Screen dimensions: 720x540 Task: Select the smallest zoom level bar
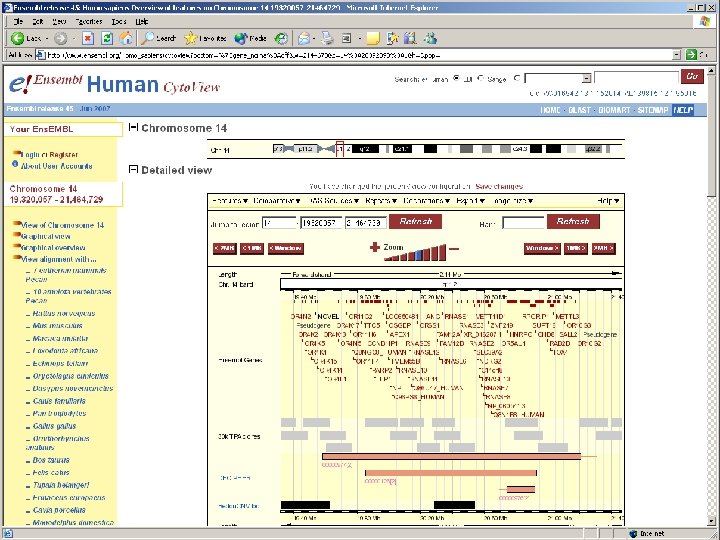387,259
